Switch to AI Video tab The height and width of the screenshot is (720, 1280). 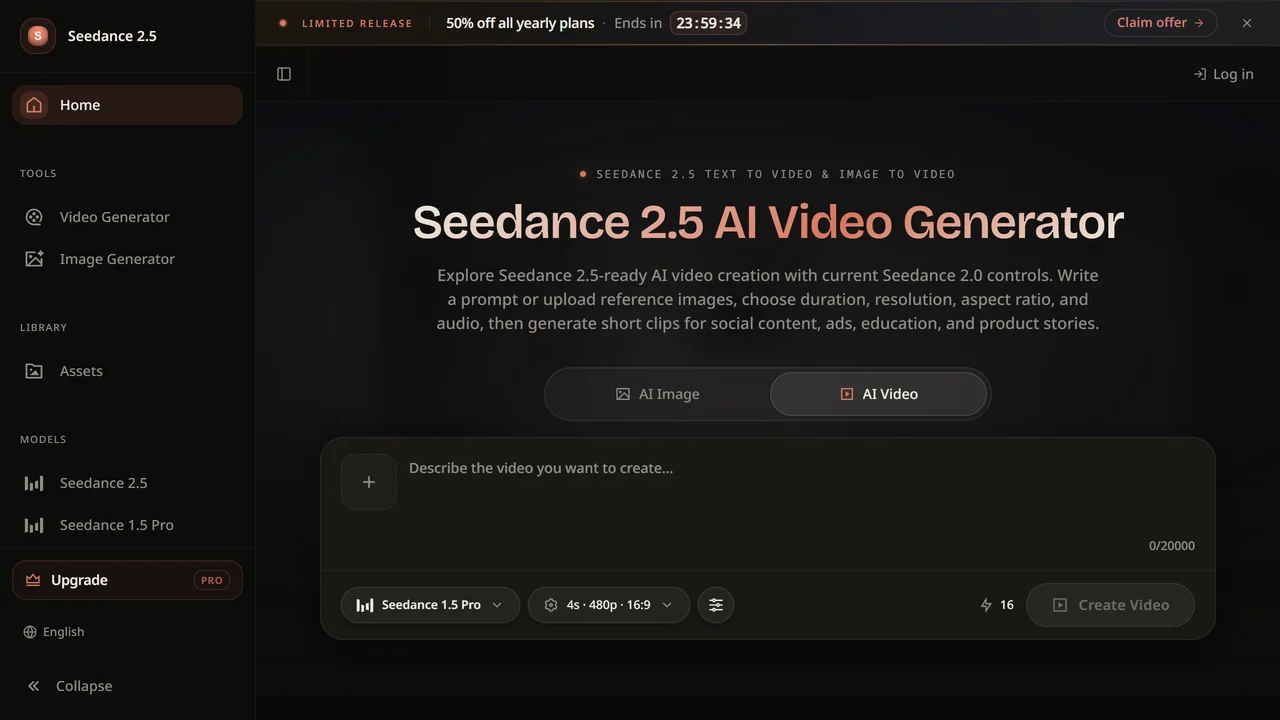pyautogui.click(x=879, y=394)
